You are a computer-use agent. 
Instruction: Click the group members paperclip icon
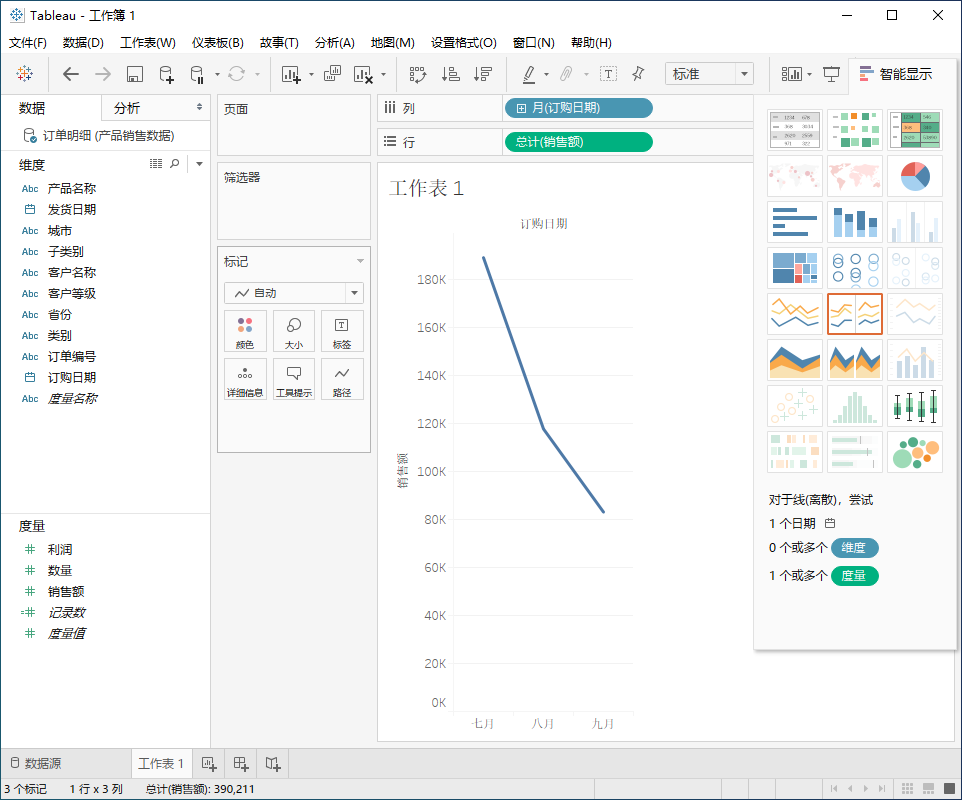(566, 74)
